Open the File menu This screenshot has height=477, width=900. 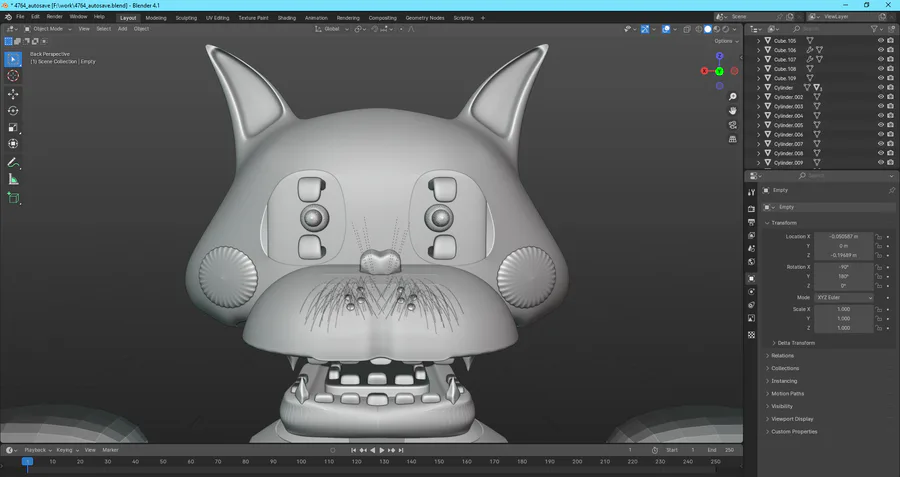20,17
